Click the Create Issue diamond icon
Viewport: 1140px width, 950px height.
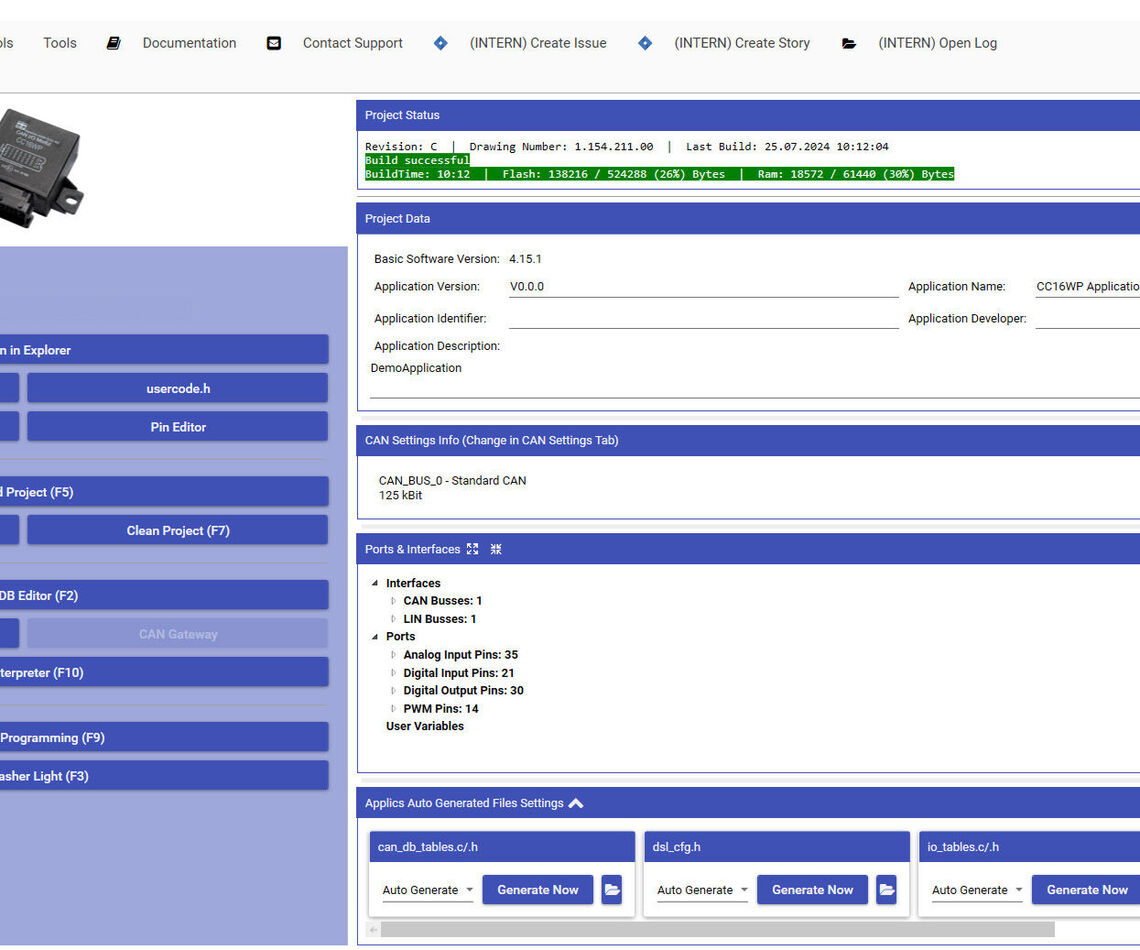tap(441, 43)
